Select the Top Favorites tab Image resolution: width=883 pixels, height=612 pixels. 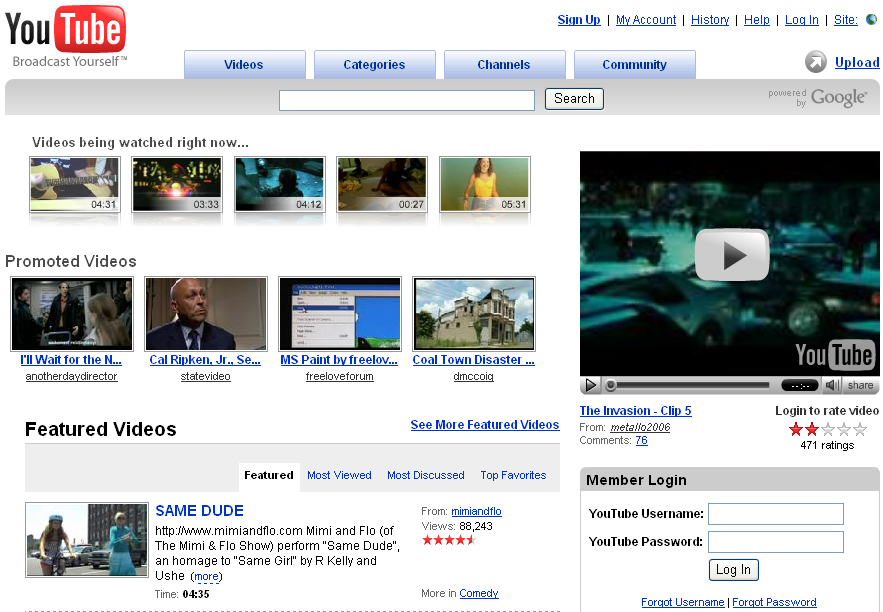(x=513, y=475)
